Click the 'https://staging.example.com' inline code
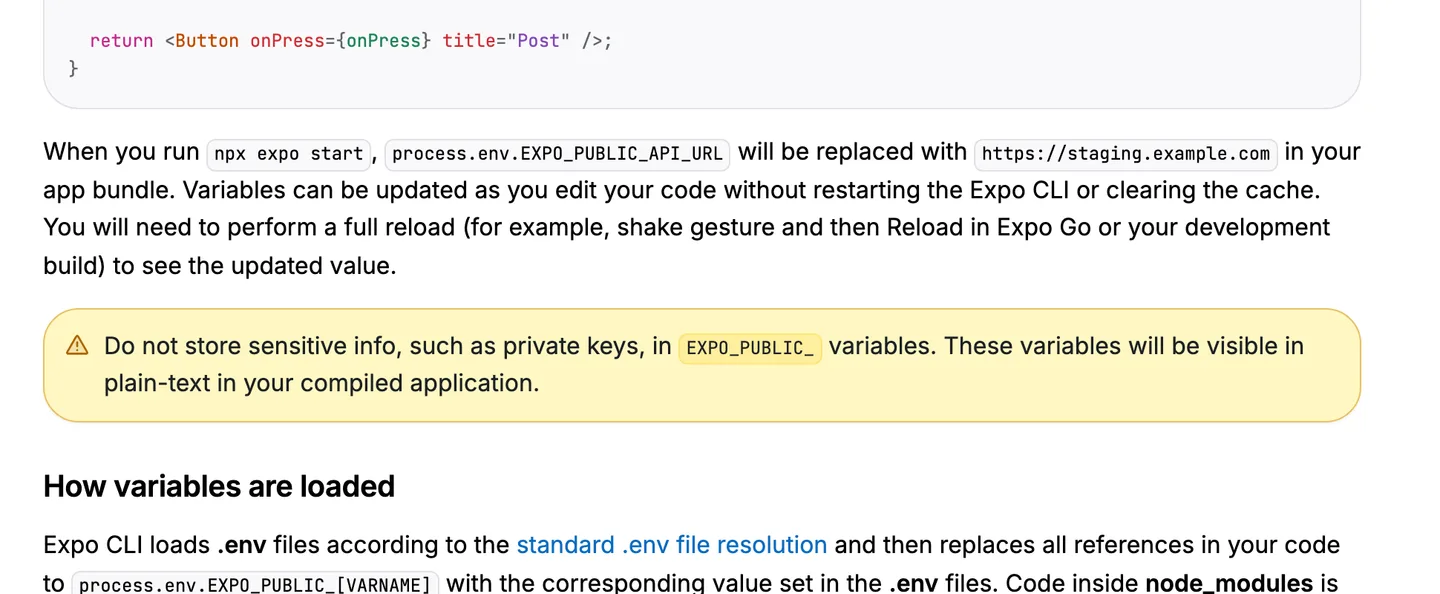Viewport: 1440px width, 594px height. coord(1125,154)
